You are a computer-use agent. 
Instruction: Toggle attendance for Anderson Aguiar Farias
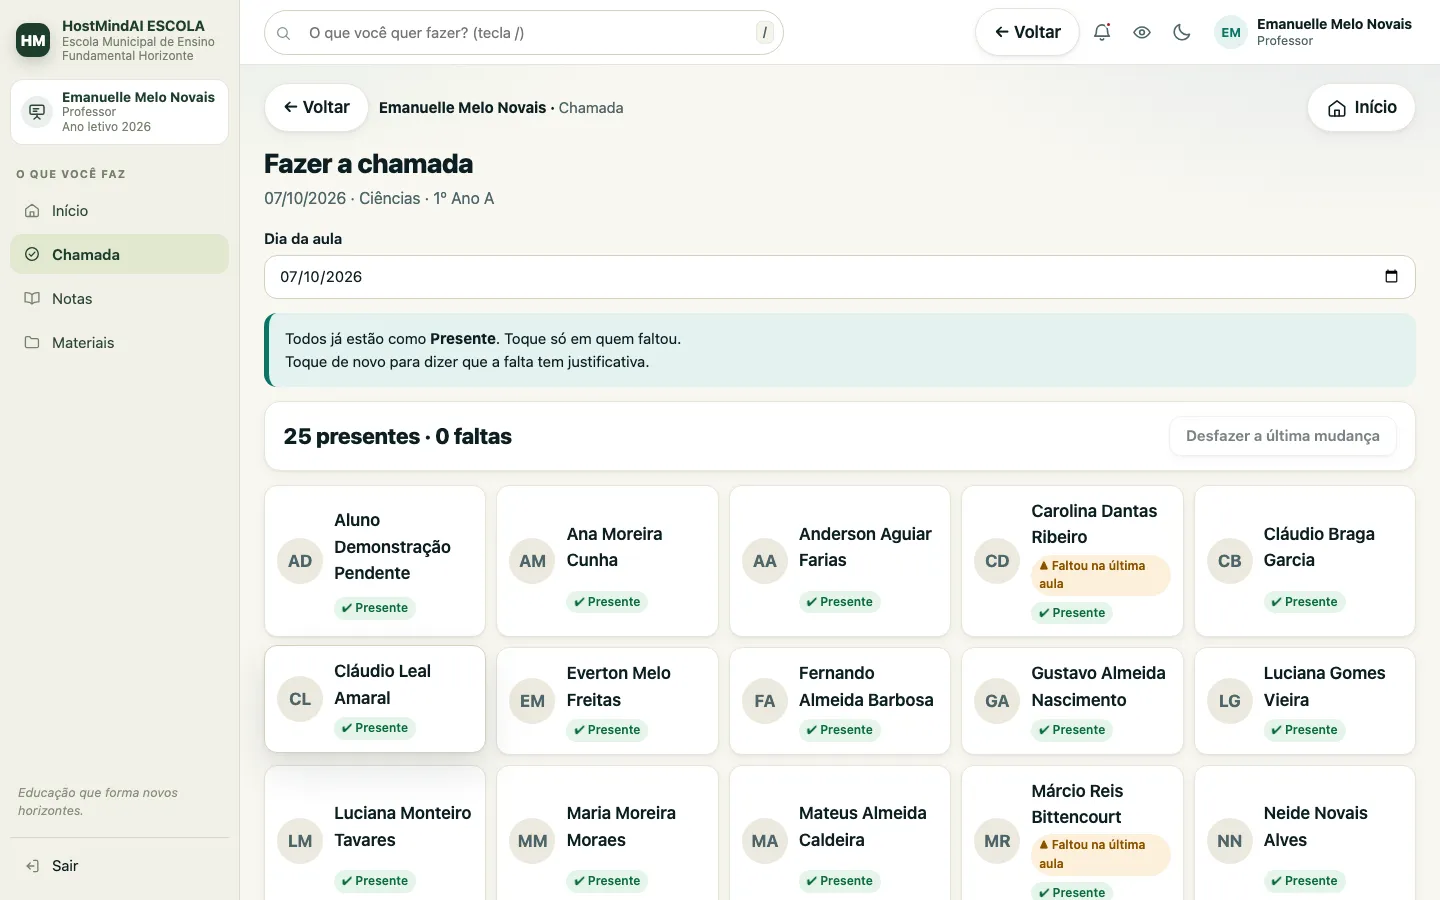[x=840, y=561]
